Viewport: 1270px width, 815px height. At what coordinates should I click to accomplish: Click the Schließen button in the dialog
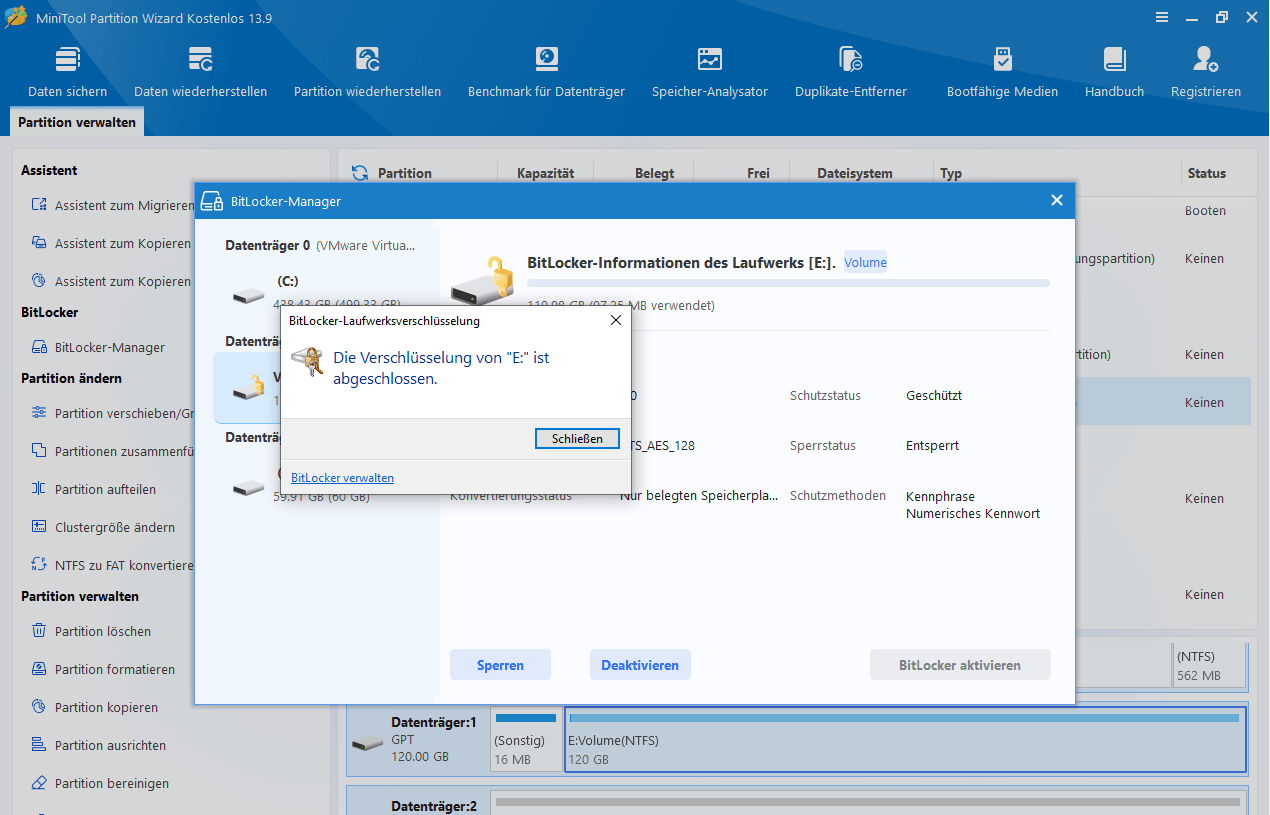(x=577, y=439)
